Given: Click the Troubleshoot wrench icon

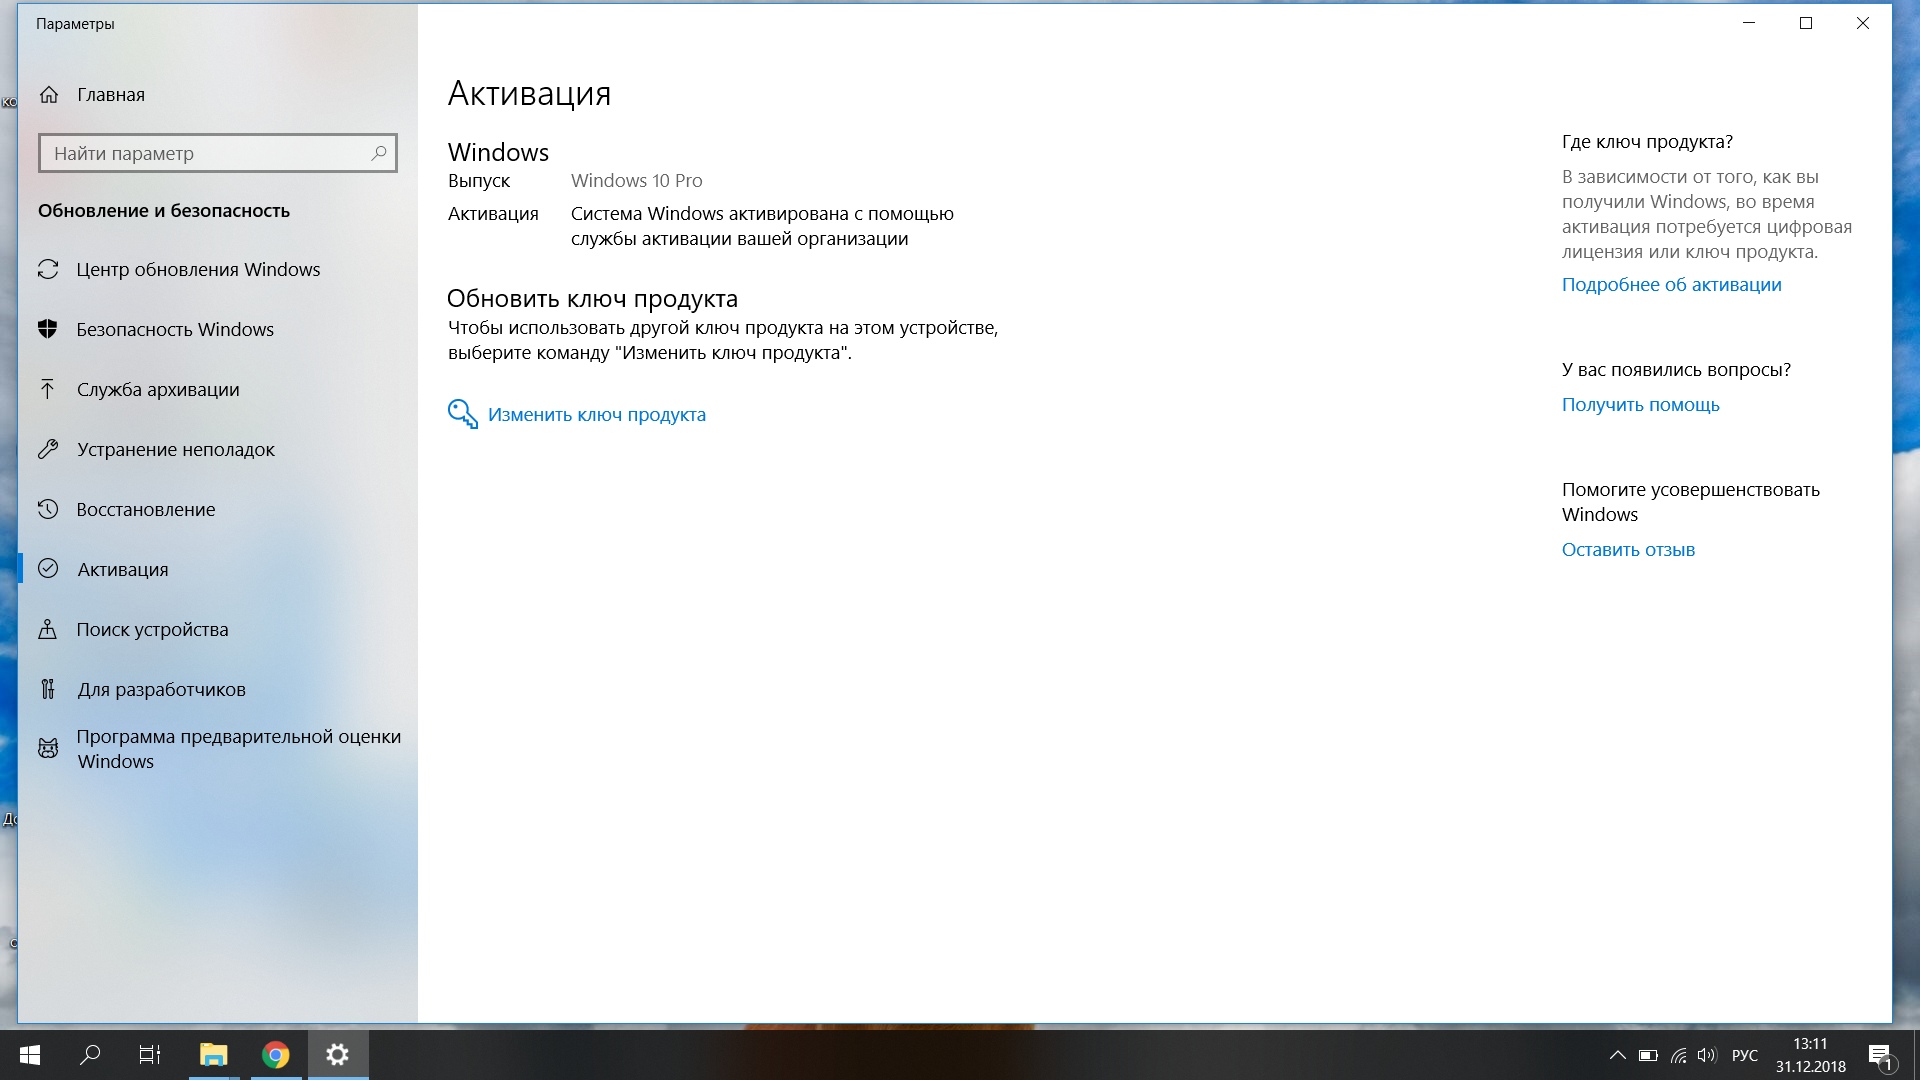Looking at the screenshot, I should tap(48, 449).
